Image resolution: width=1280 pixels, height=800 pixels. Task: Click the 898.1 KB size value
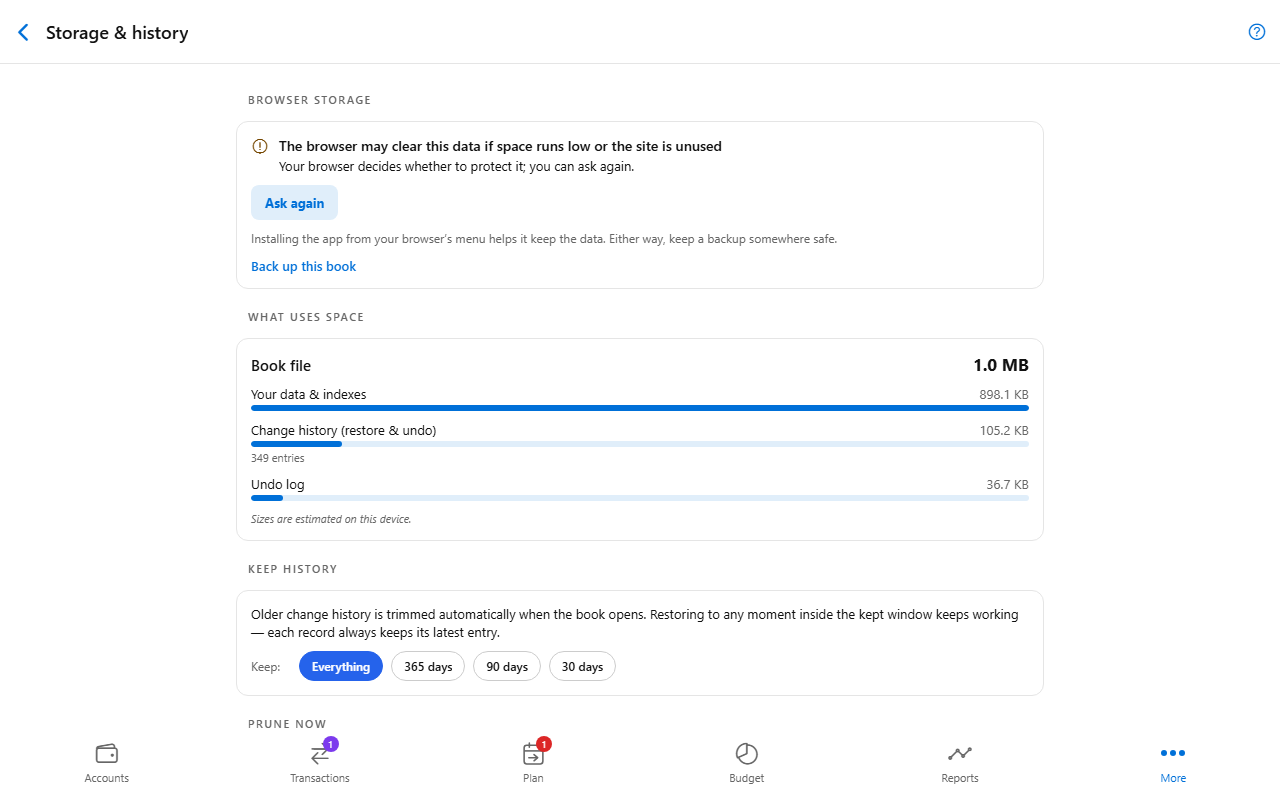(1004, 394)
